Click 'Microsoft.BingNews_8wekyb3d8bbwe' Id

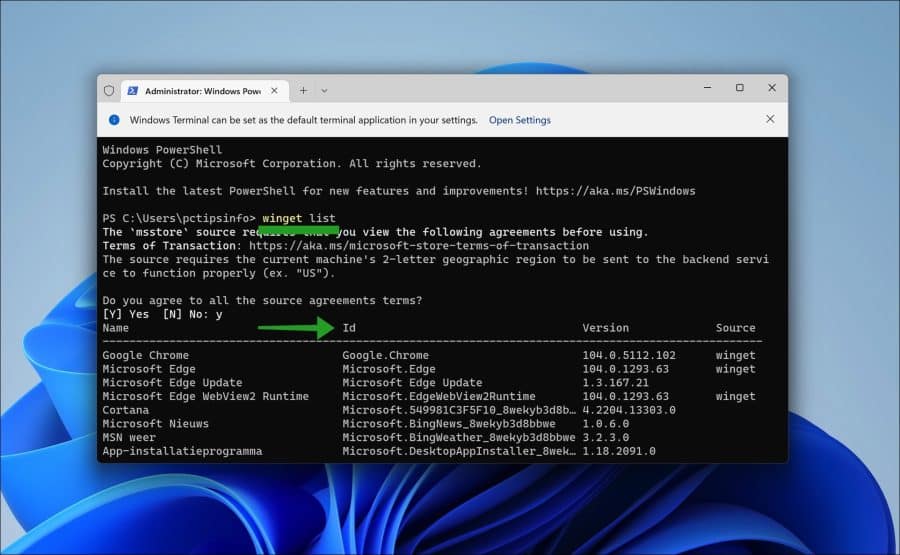coord(449,424)
